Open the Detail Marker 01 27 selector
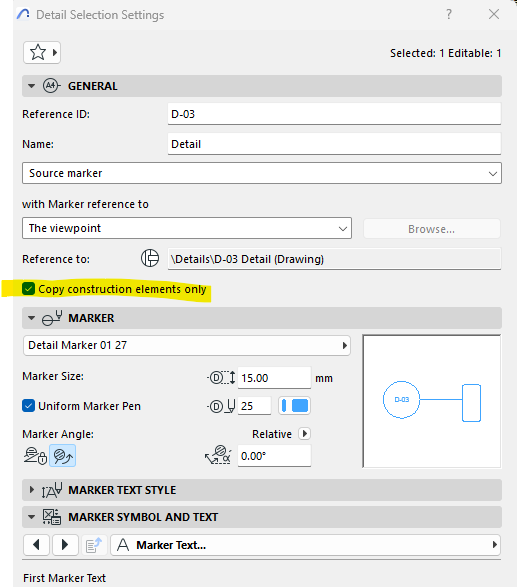Image resolution: width=517 pixels, height=587 pixels. click(x=187, y=345)
